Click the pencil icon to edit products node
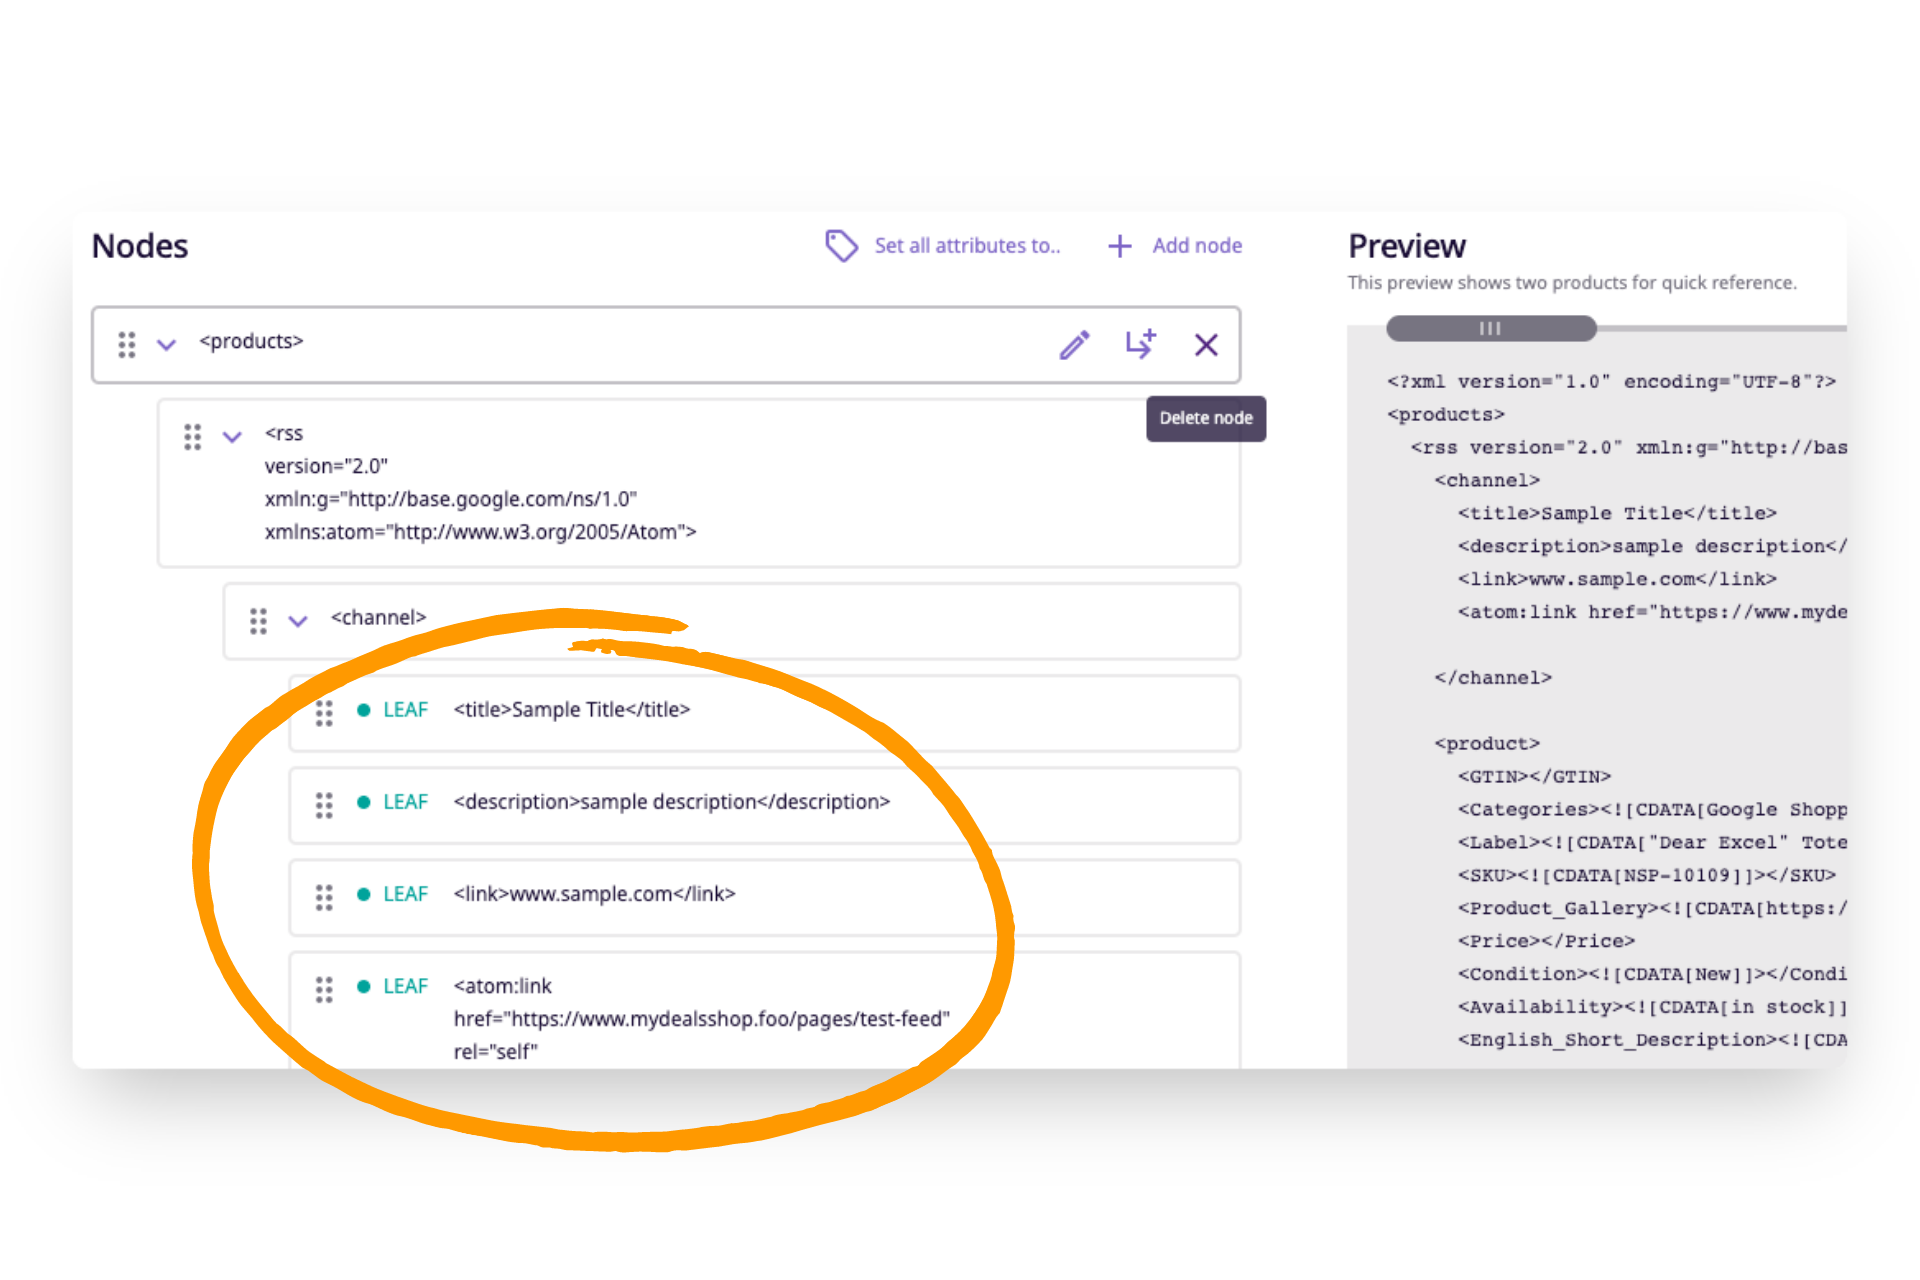Image resolution: width=1920 pixels, height=1280 pixels. [x=1074, y=345]
